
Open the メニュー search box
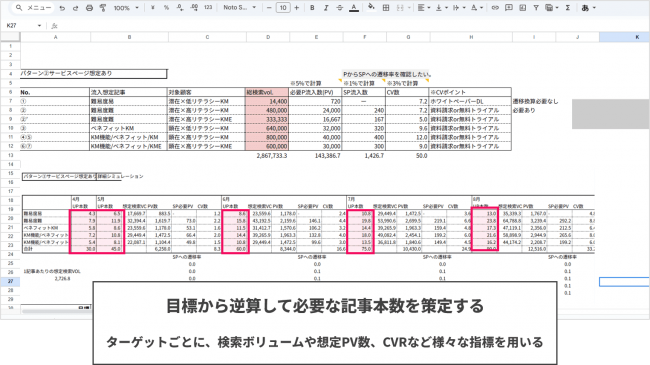click(34, 8)
